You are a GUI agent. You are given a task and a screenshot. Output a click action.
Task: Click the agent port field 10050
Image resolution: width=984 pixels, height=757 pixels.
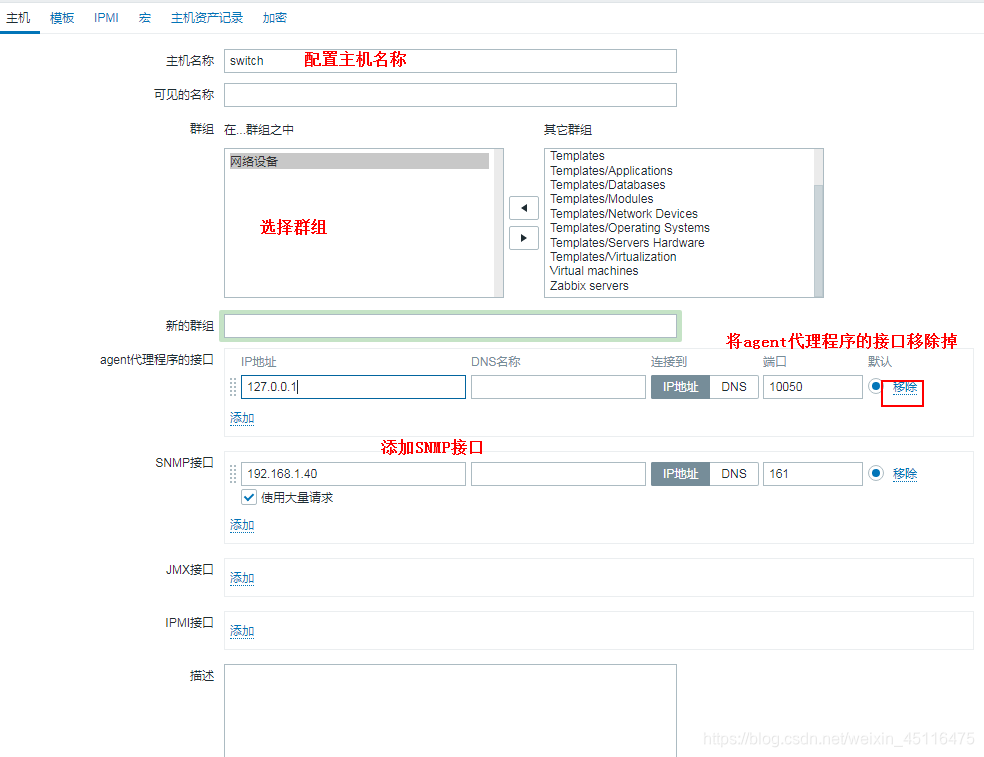point(812,387)
